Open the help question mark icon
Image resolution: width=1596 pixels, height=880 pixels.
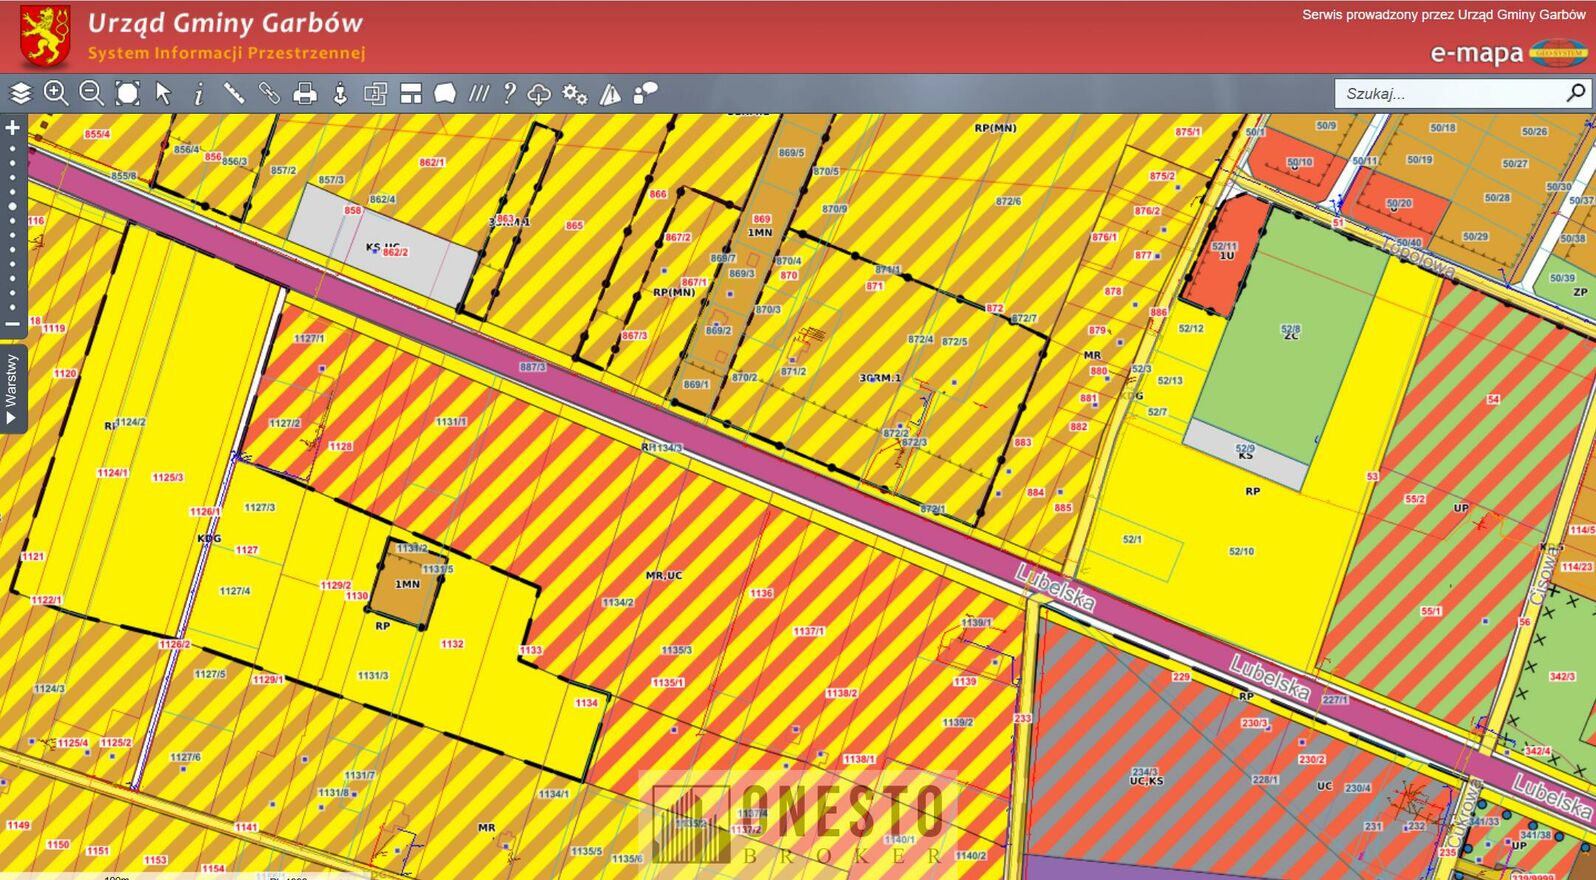[509, 94]
